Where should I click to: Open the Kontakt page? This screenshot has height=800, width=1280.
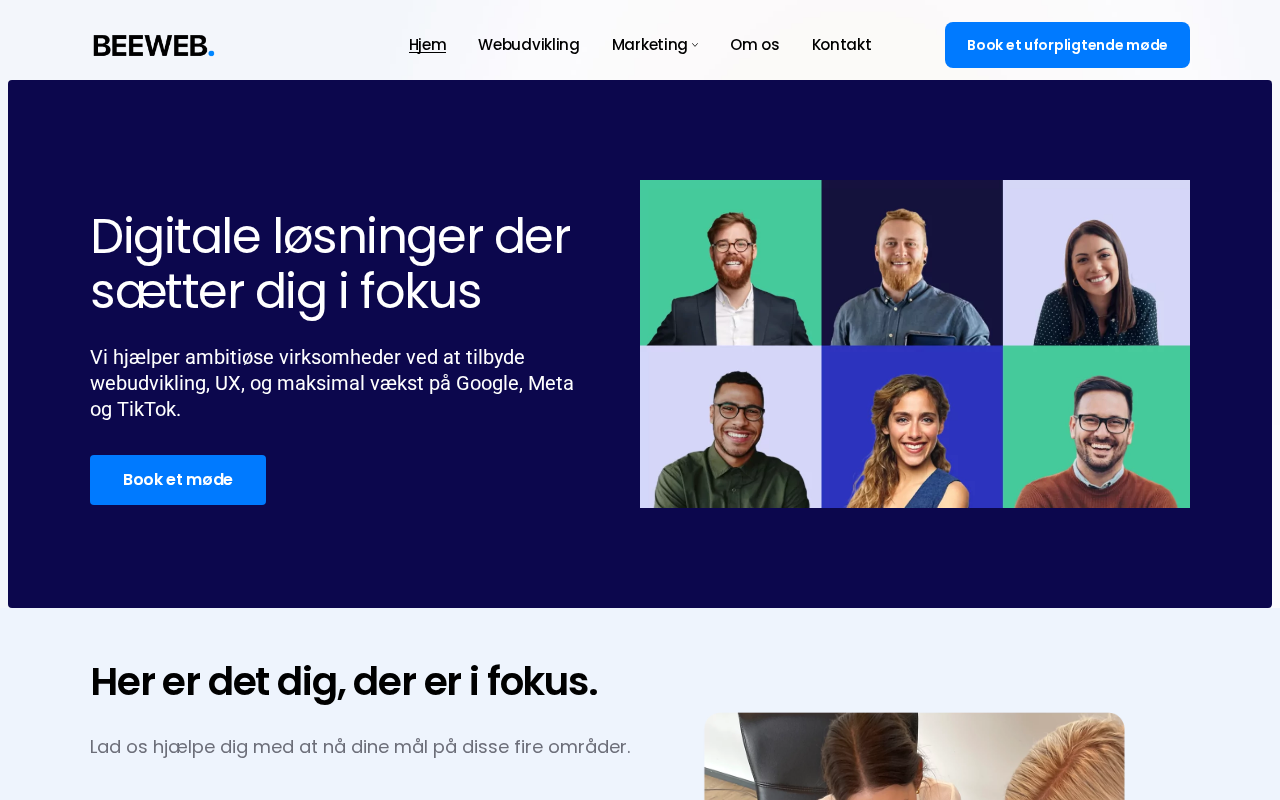[x=841, y=45]
